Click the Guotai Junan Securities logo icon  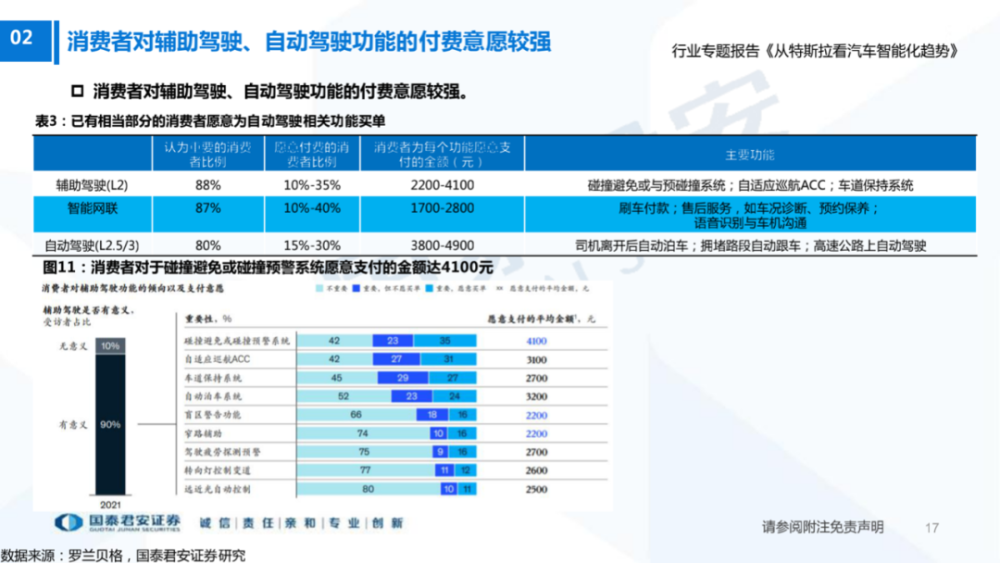[x=68, y=523]
